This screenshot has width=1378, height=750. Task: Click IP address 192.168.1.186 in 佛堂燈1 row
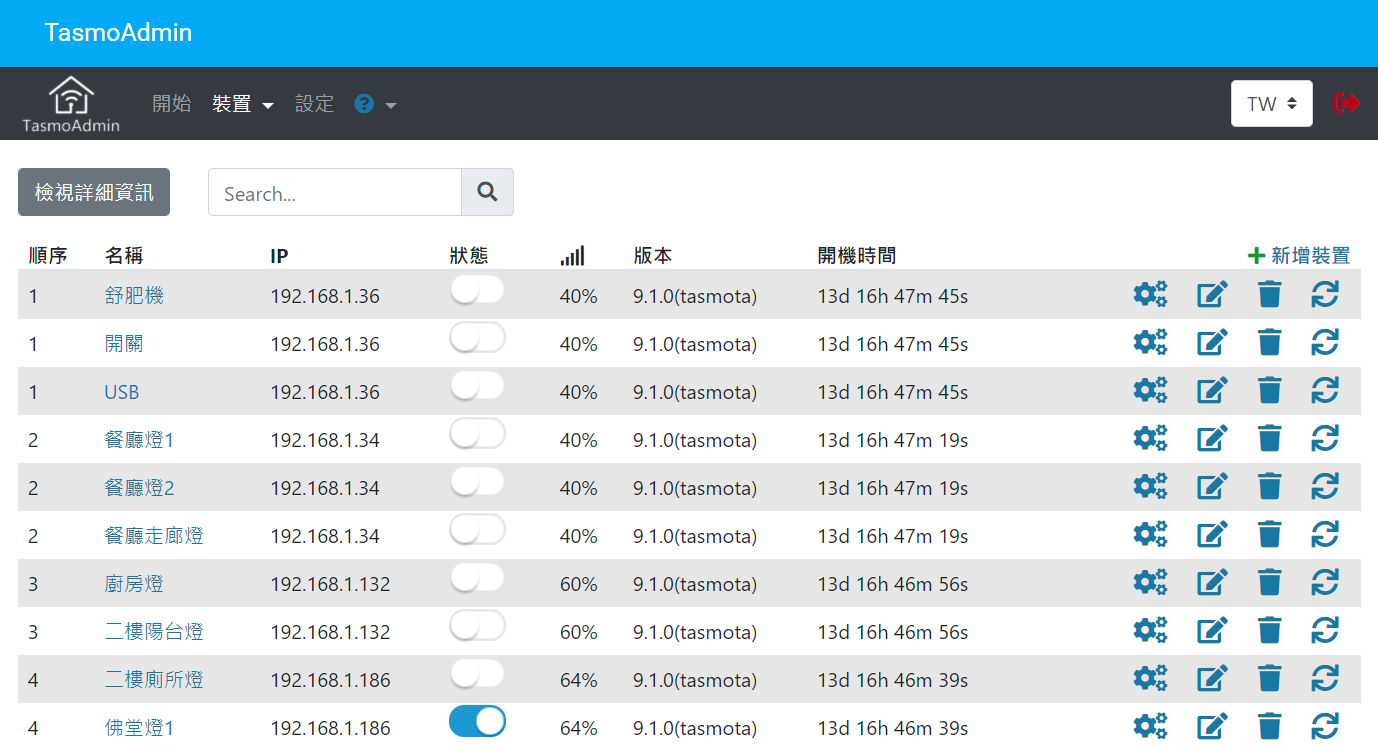tap(330, 728)
